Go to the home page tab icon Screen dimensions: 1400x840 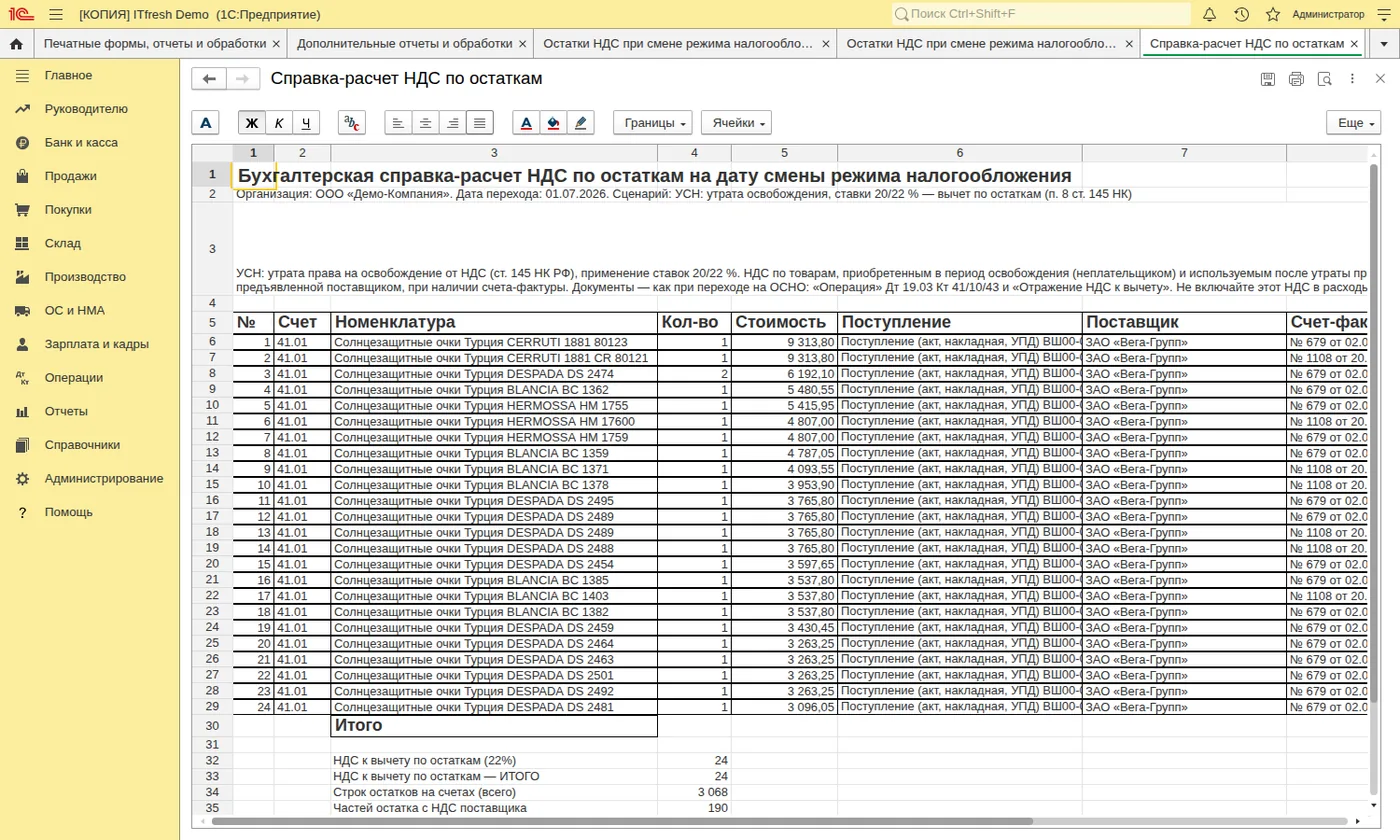tap(16, 44)
